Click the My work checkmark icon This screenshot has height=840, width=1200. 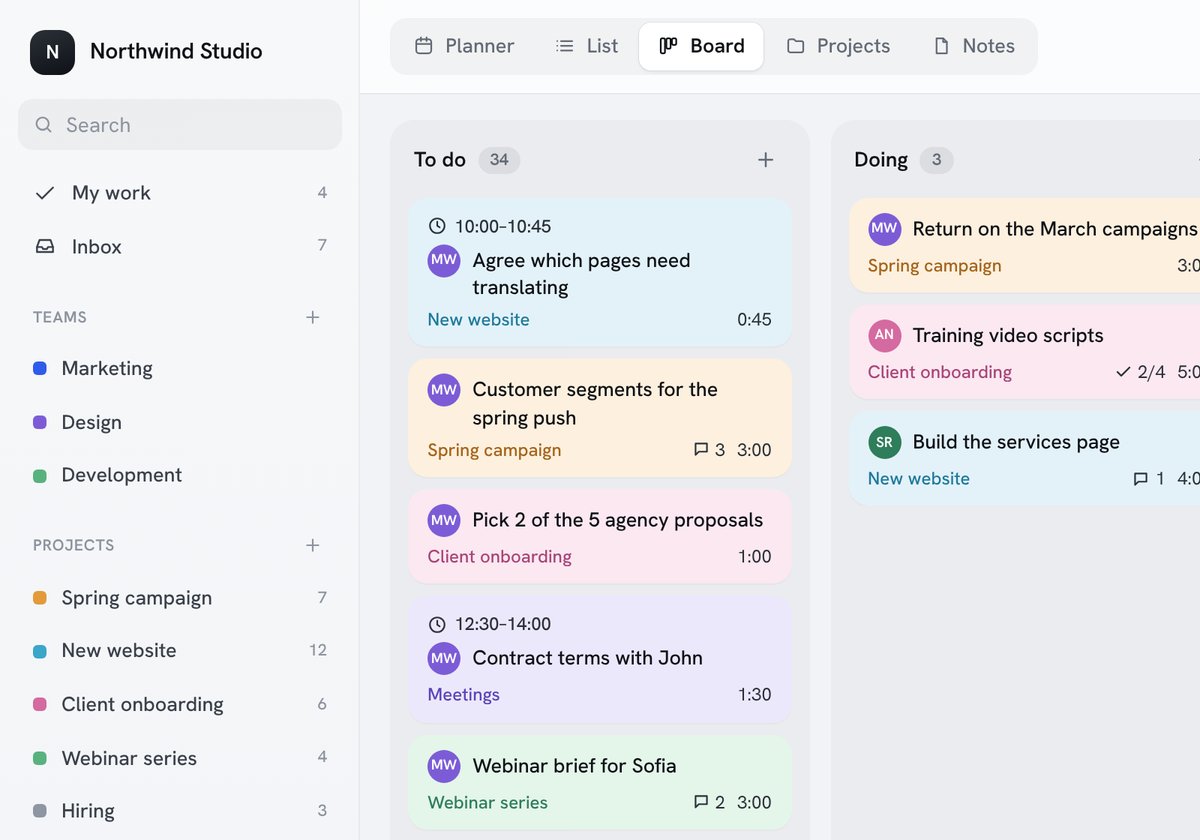[45, 193]
